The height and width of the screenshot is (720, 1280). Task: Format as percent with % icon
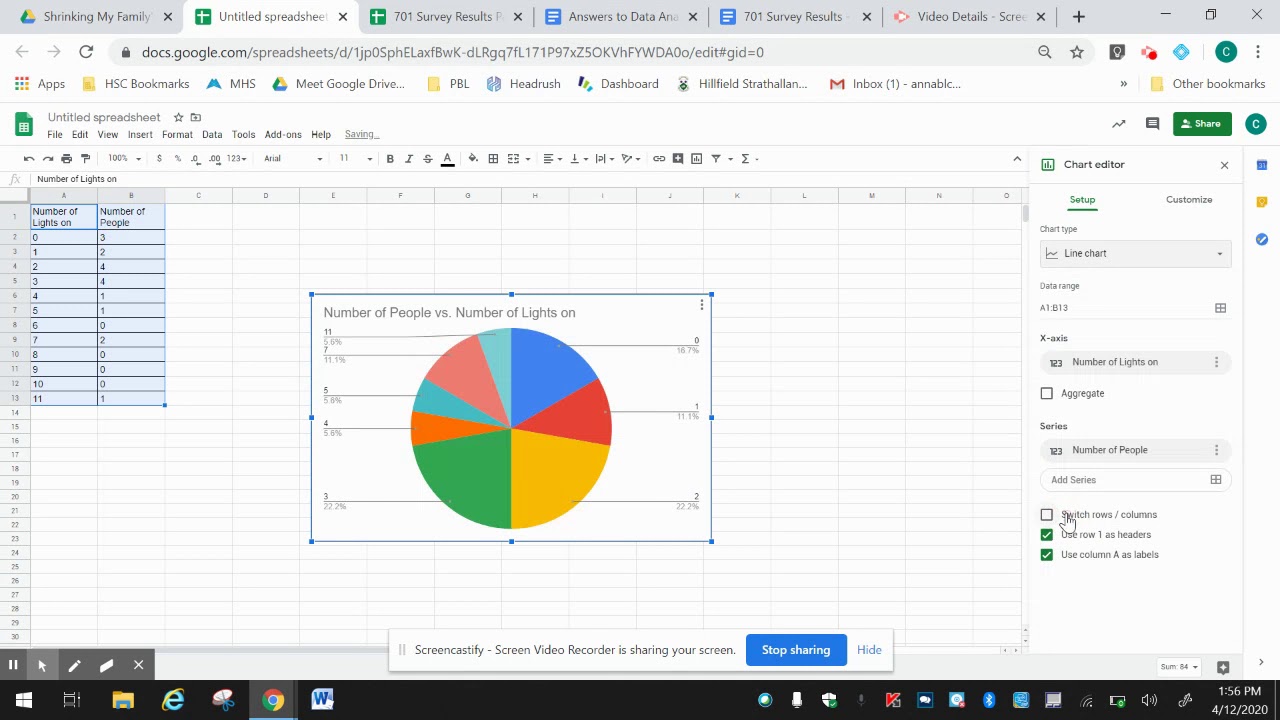(177, 158)
